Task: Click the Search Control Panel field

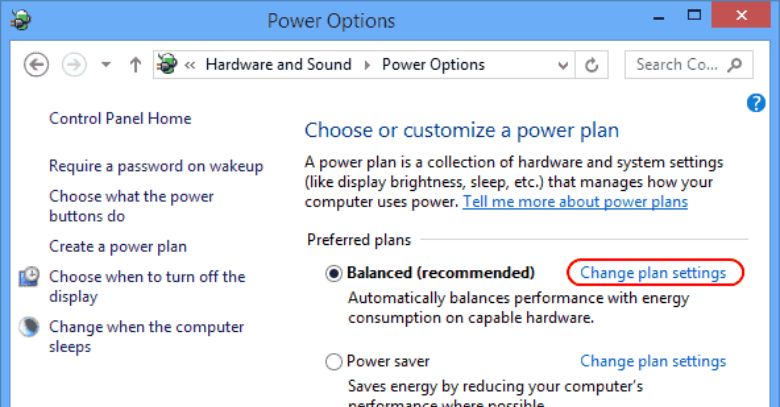Action: point(676,64)
